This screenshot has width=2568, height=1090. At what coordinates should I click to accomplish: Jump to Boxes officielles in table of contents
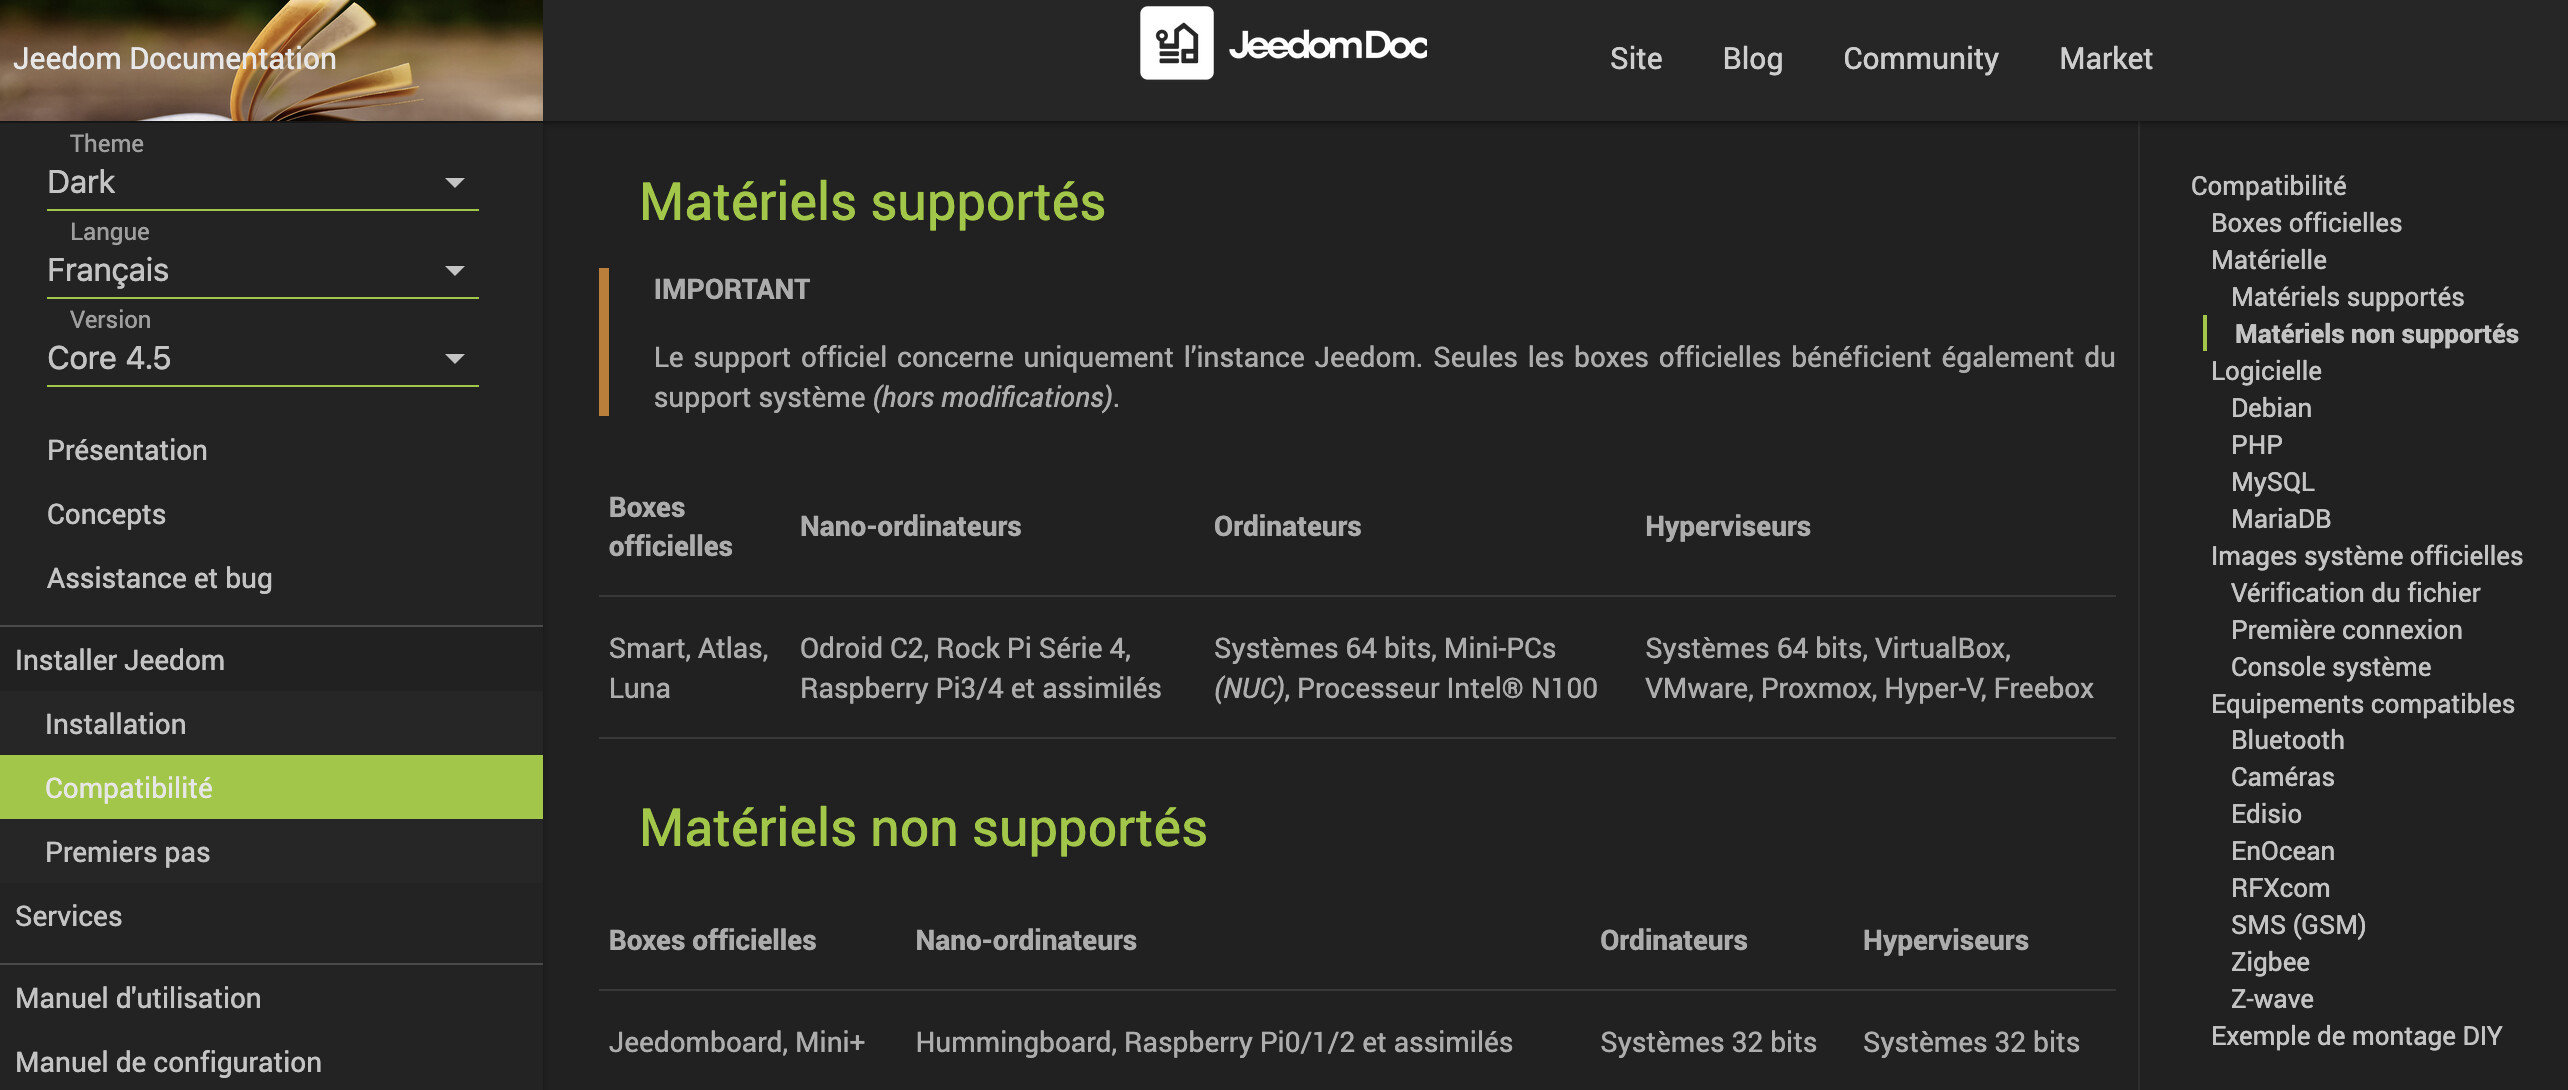pyautogui.click(x=2305, y=223)
